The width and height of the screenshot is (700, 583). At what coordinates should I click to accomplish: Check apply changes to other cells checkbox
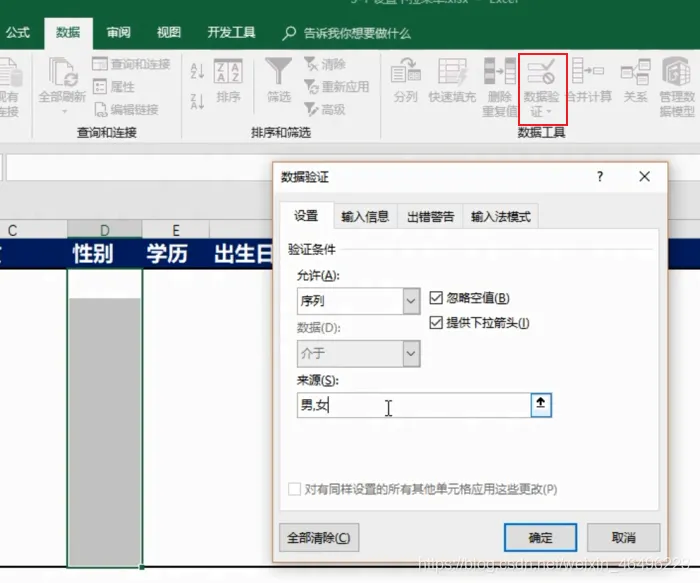click(x=294, y=489)
